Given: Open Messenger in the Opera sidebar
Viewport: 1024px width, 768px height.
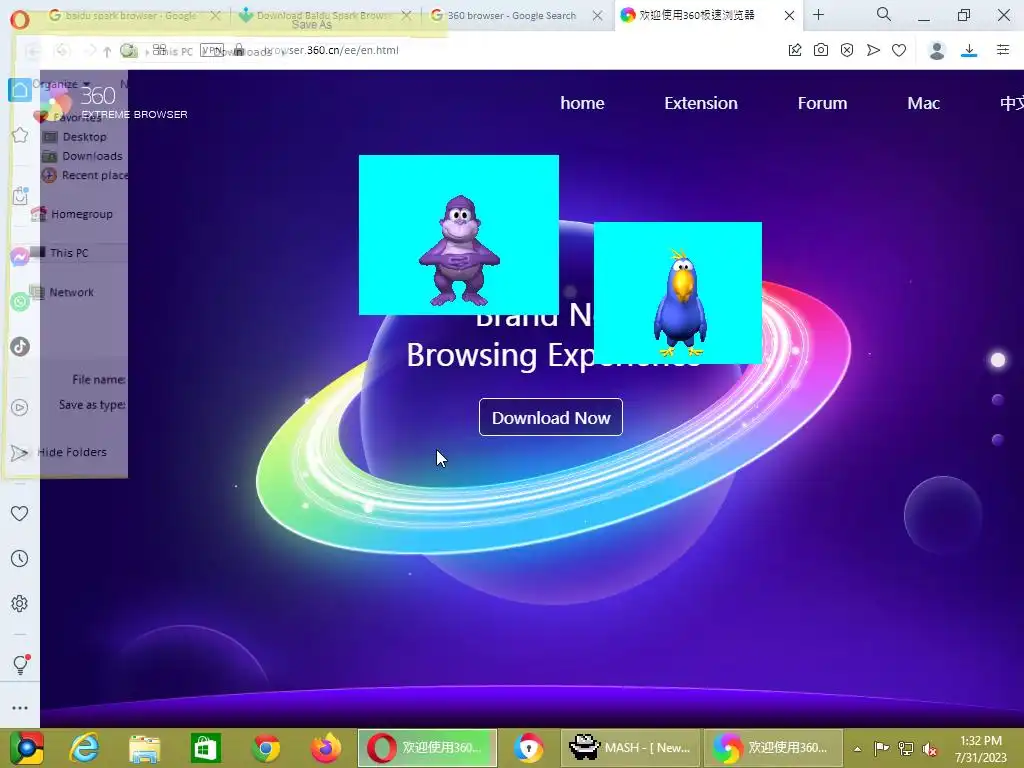Looking at the screenshot, I should tap(20, 257).
